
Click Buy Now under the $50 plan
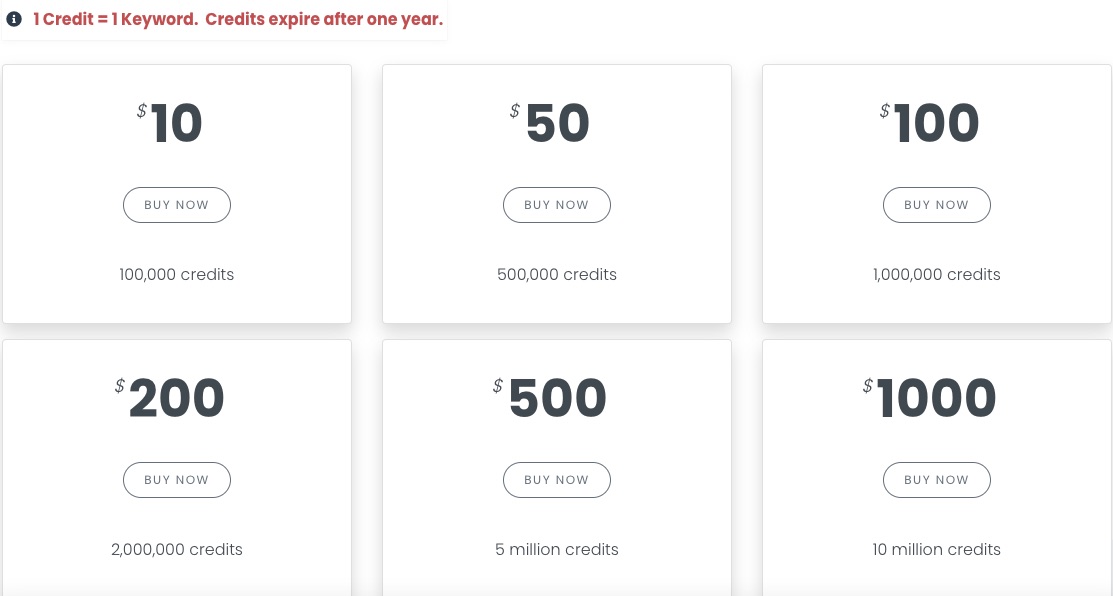tap(556, 205)
